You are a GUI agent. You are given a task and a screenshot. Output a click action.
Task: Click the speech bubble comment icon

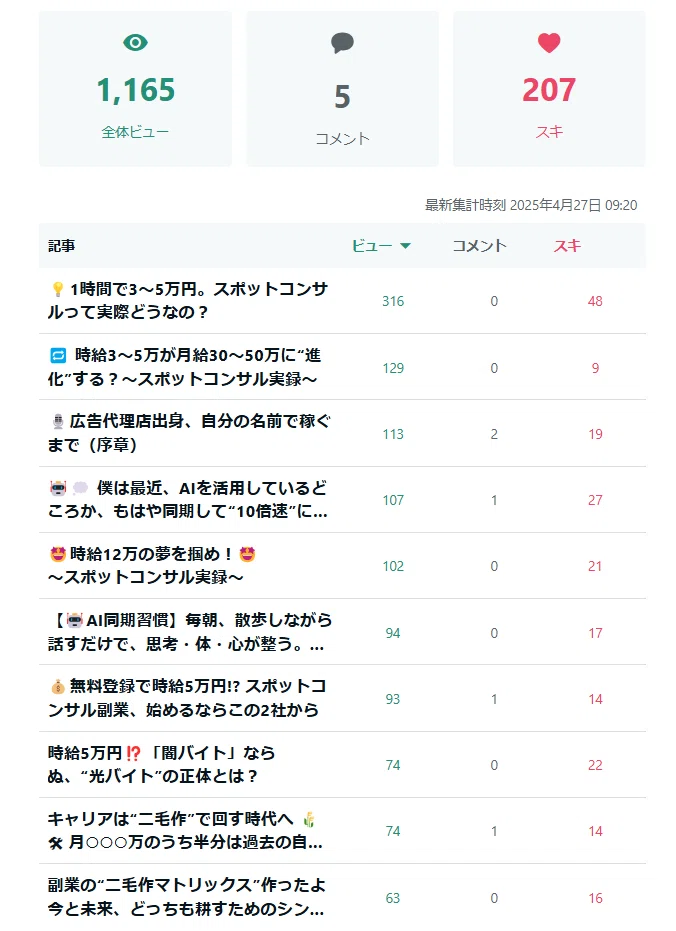coord(342,43)
